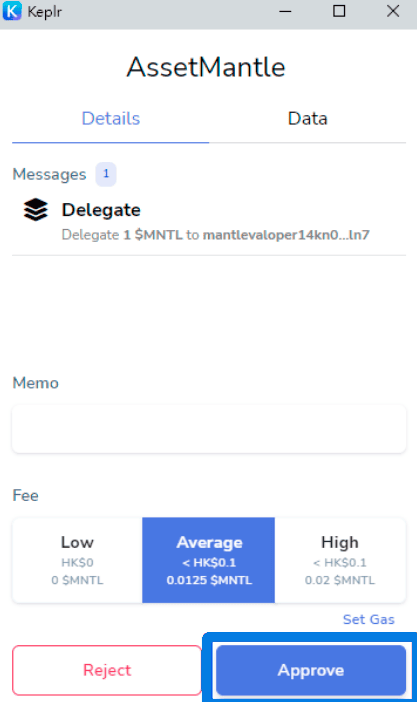The image size is (417, 702).
Task: Select the Low fee option
Action: click(77, 560)
